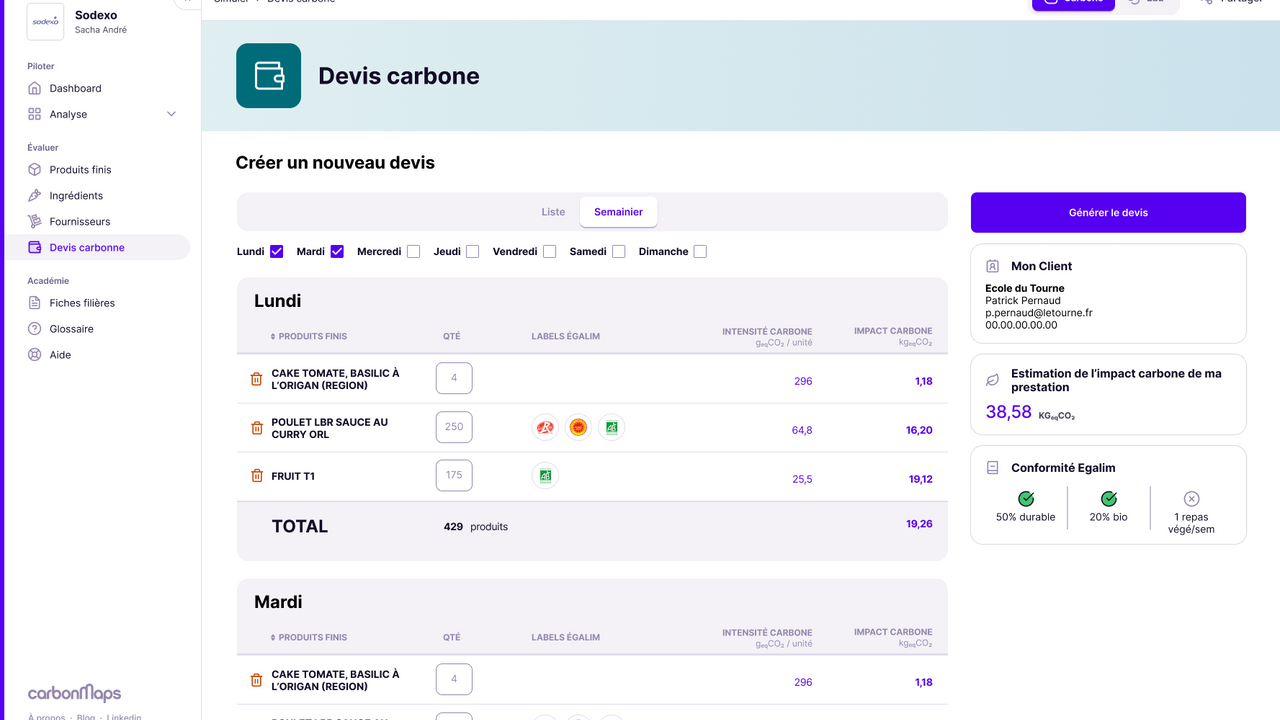Image resolution: width=1280 pixels, height=720 pixels.
Task: Sort Lundi table by Produits Finis
Action: coord(309,337)
